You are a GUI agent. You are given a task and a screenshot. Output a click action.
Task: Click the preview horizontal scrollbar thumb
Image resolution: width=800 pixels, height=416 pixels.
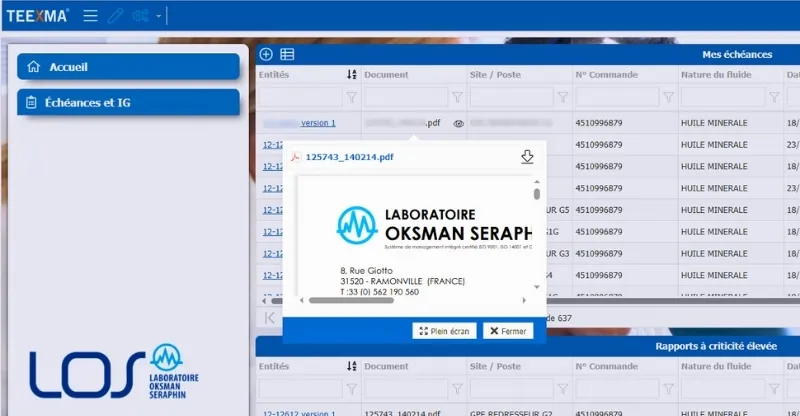tap(351, 301)
